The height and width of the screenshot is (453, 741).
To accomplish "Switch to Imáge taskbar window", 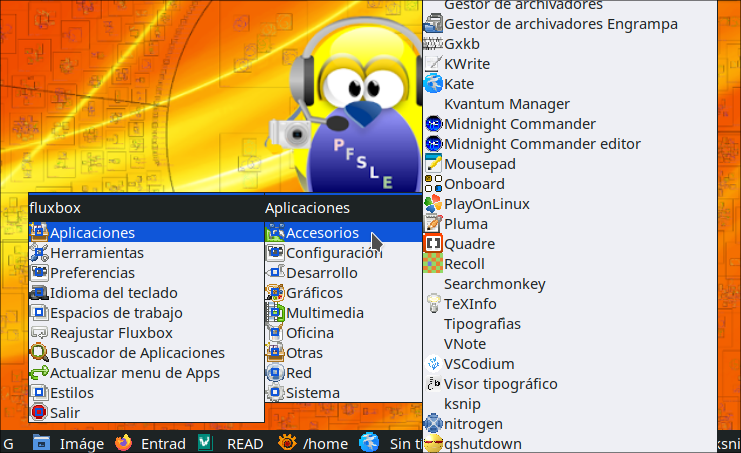I will click(x=69, y=443).
